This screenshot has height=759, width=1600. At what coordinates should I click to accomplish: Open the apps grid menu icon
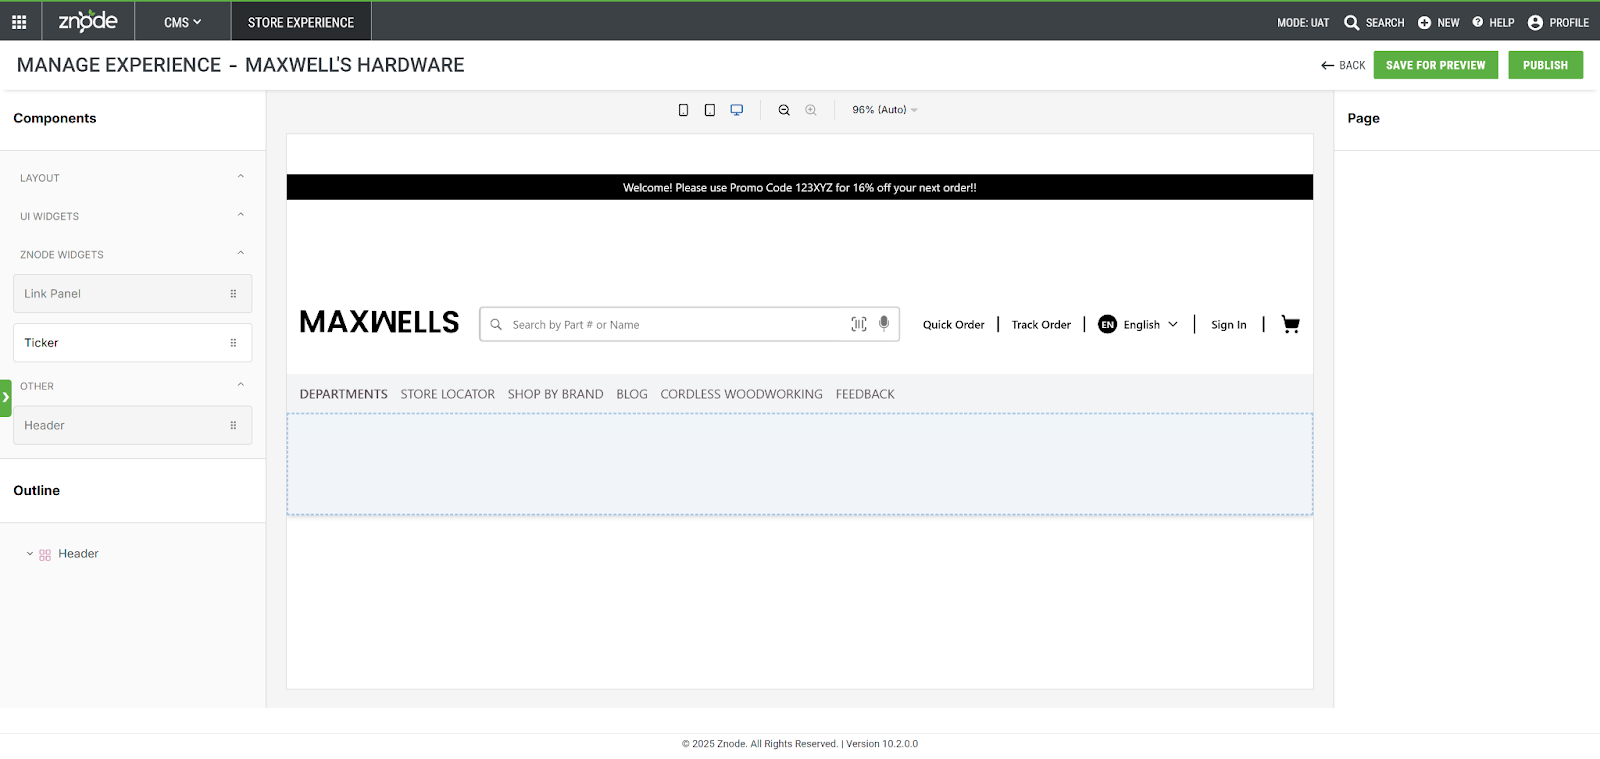tap(19, 22)
